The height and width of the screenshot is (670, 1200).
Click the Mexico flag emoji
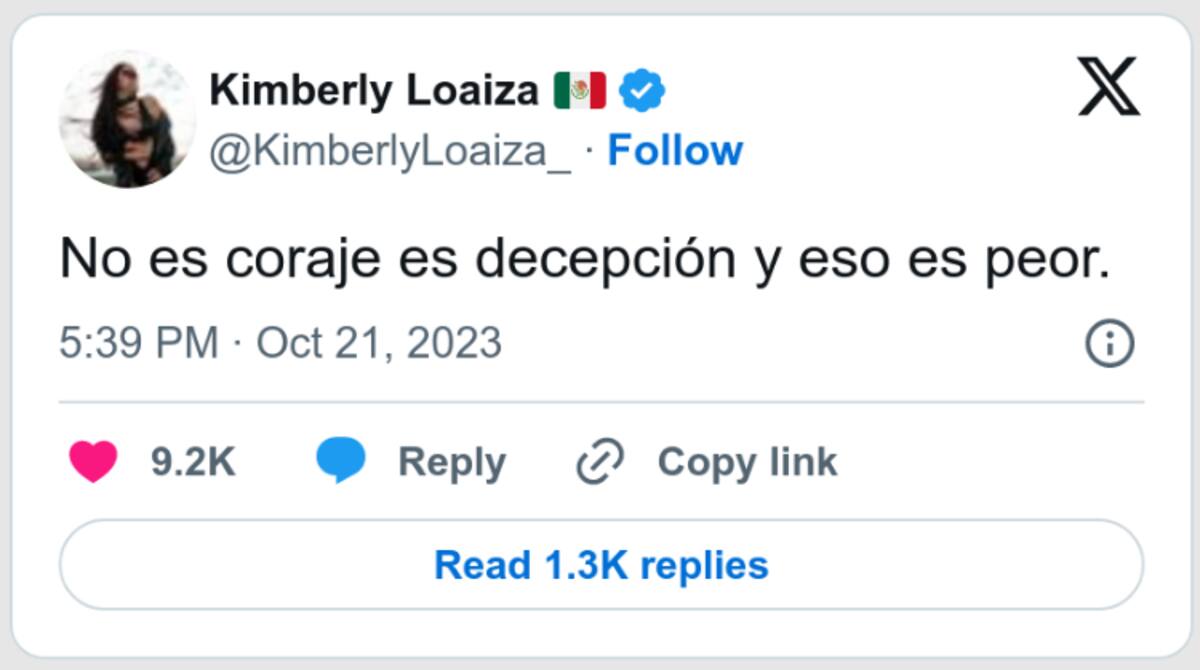point(580,92)
